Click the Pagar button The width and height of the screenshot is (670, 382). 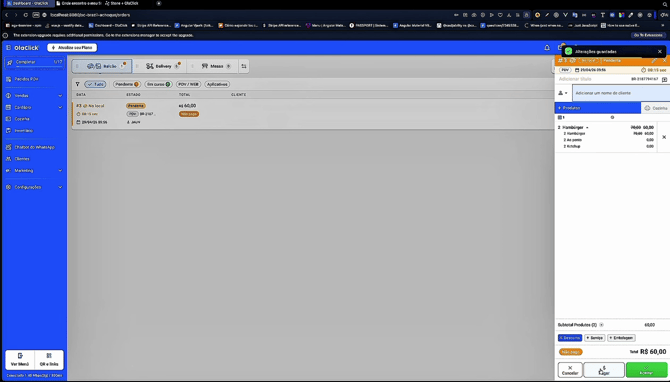[x=604, y=370]
